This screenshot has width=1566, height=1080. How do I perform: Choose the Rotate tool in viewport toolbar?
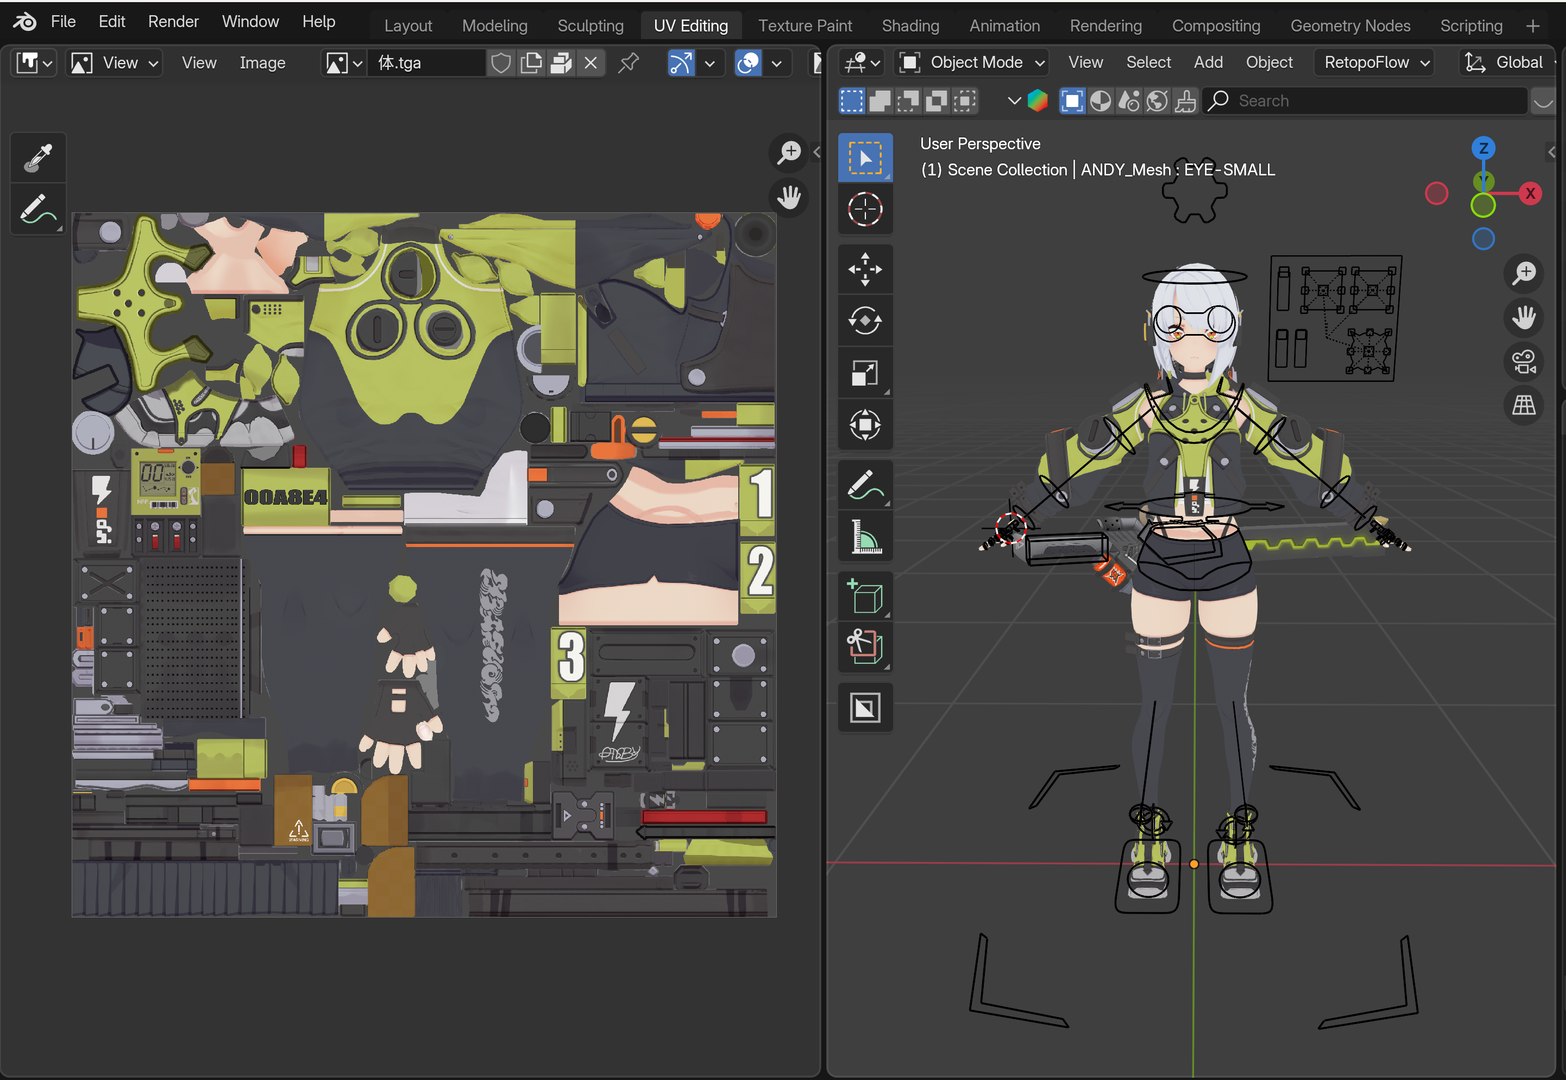coord(865,321)
